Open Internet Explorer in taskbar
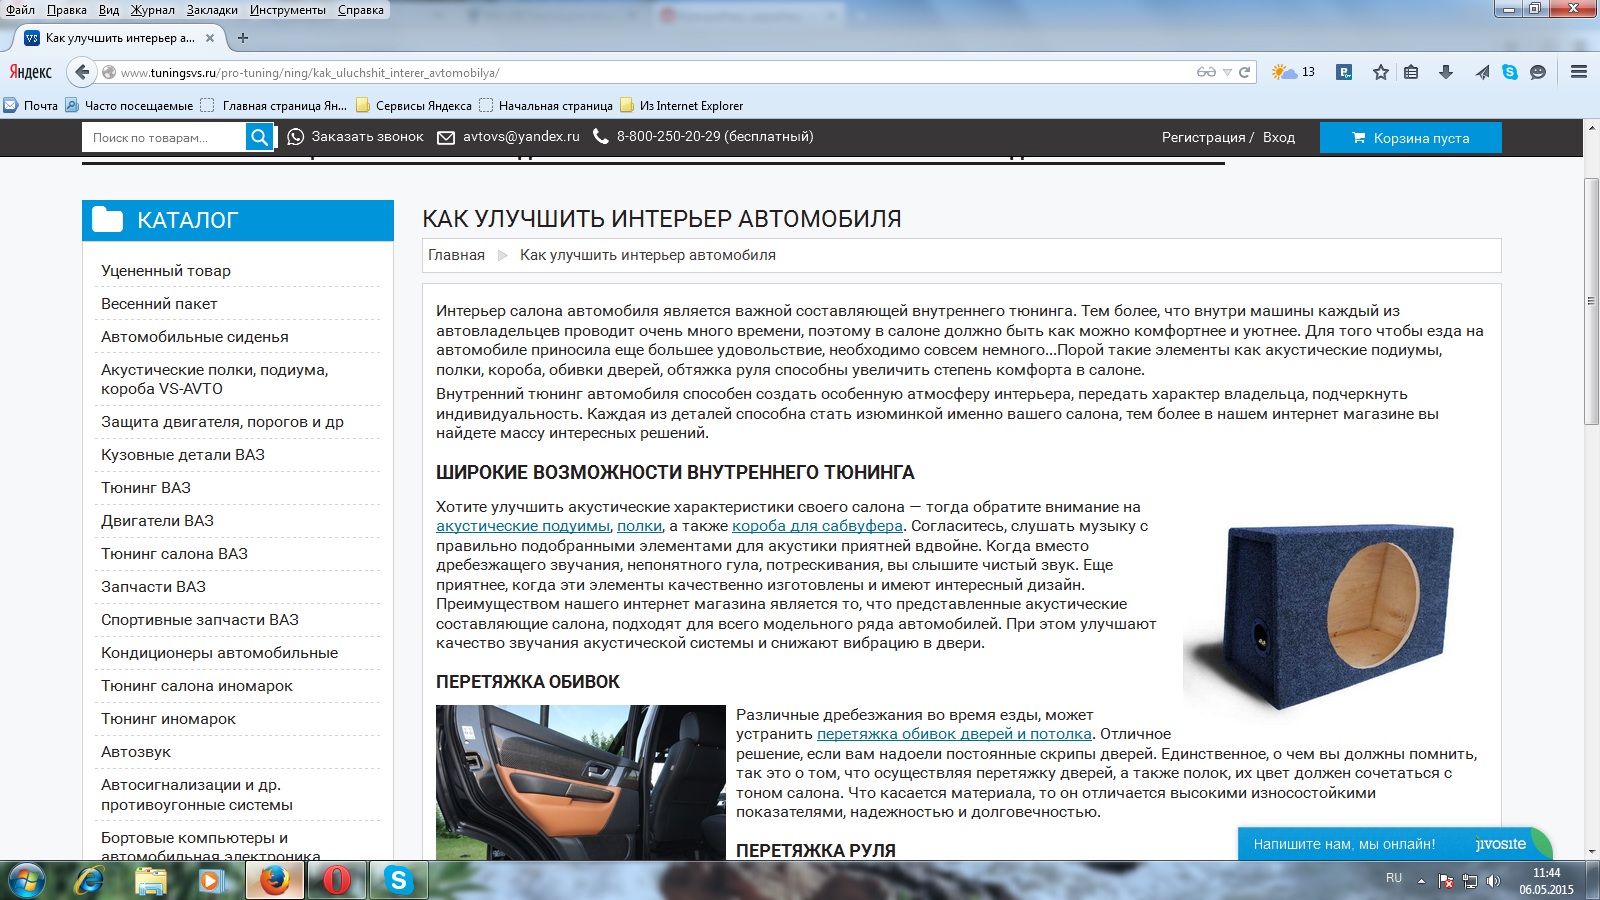This screenshot has width=1600, height=900. (89, 880)
